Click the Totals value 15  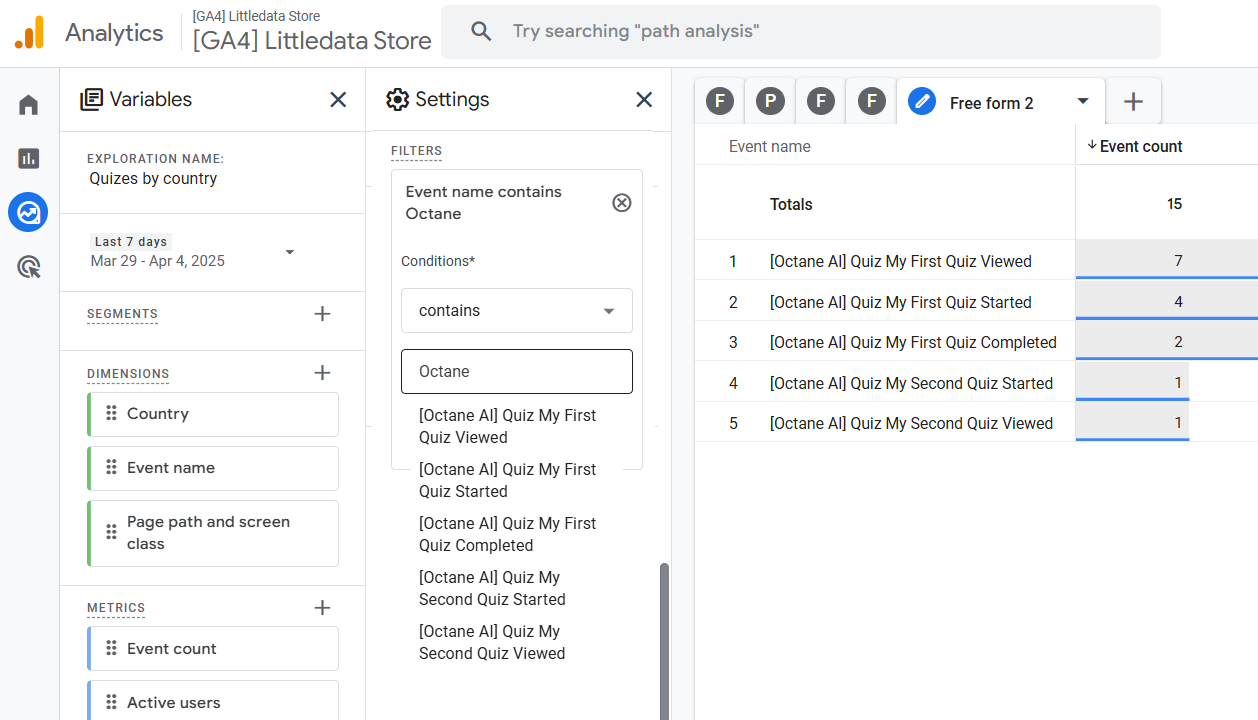click(x=1174, y=204)
